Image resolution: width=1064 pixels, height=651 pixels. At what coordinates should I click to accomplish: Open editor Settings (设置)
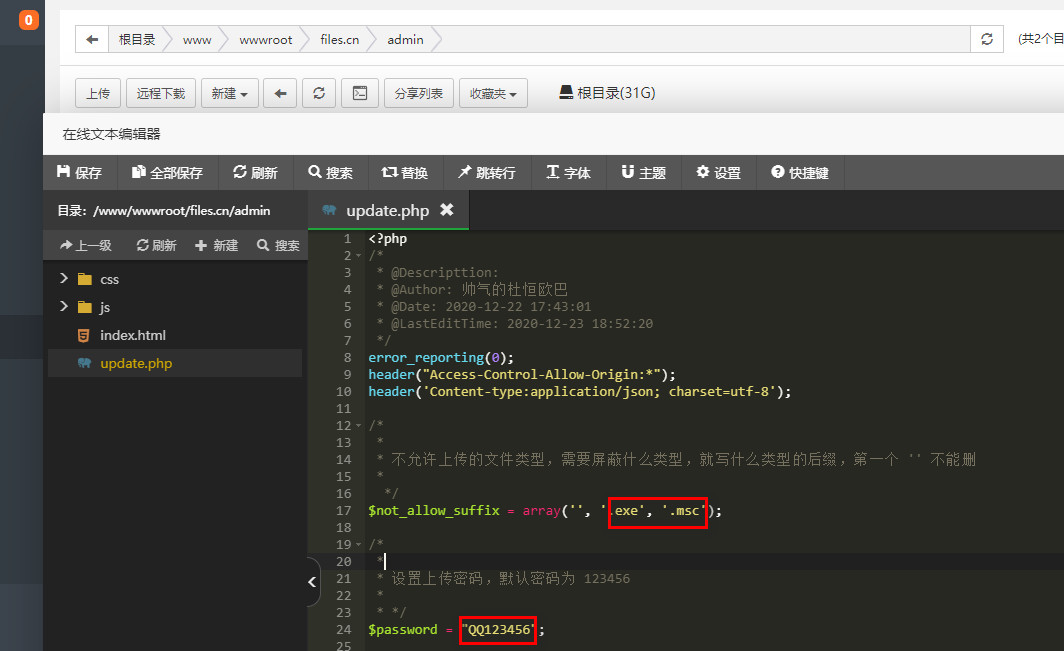coord(719,172)
